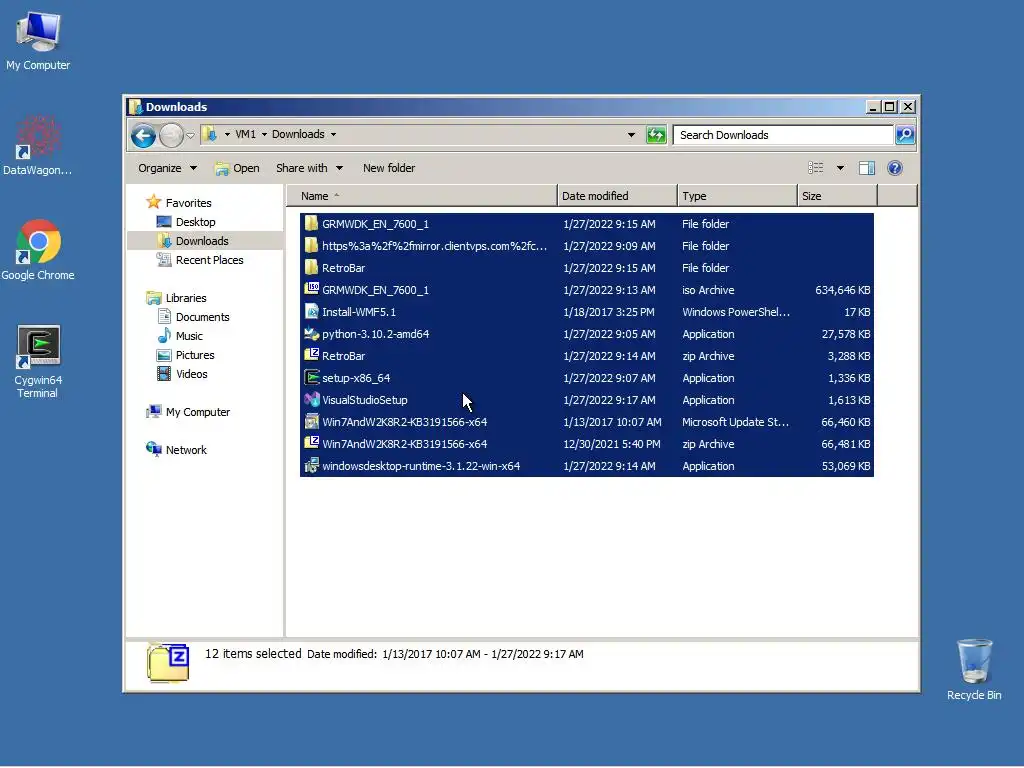Click the Win7AndW2K8R2 Microsoft Update file icon
This screenshot has width=1024, height=768.
(x=312, y=421)
